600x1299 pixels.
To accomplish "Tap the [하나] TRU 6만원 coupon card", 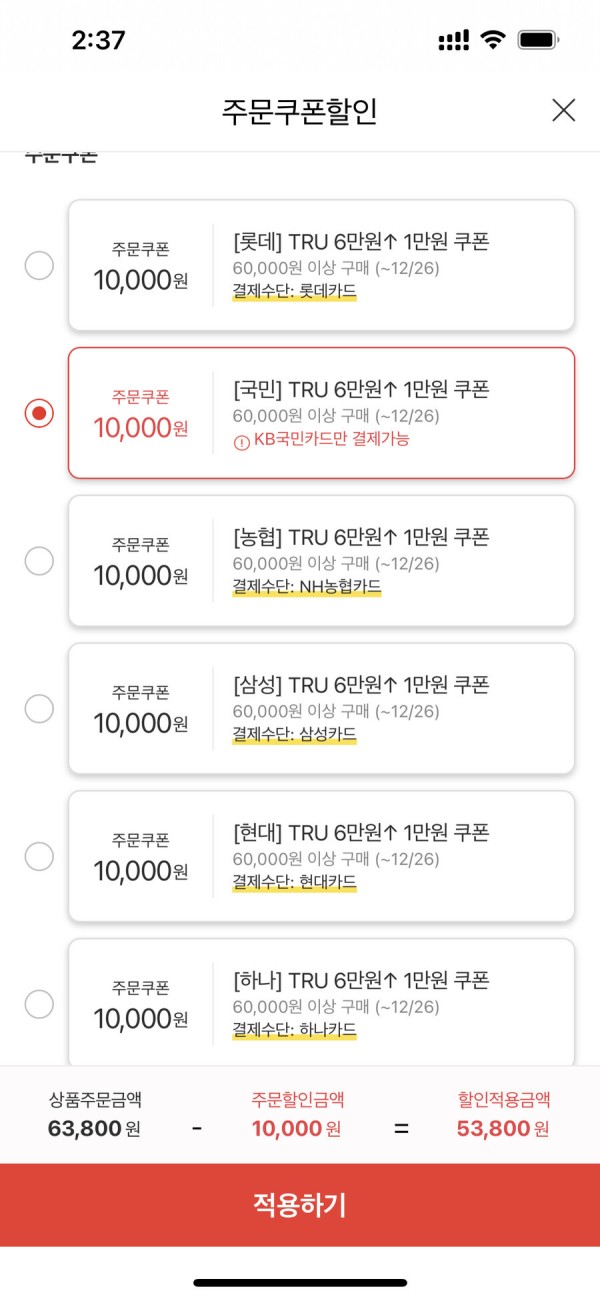I will point(321,1003).
